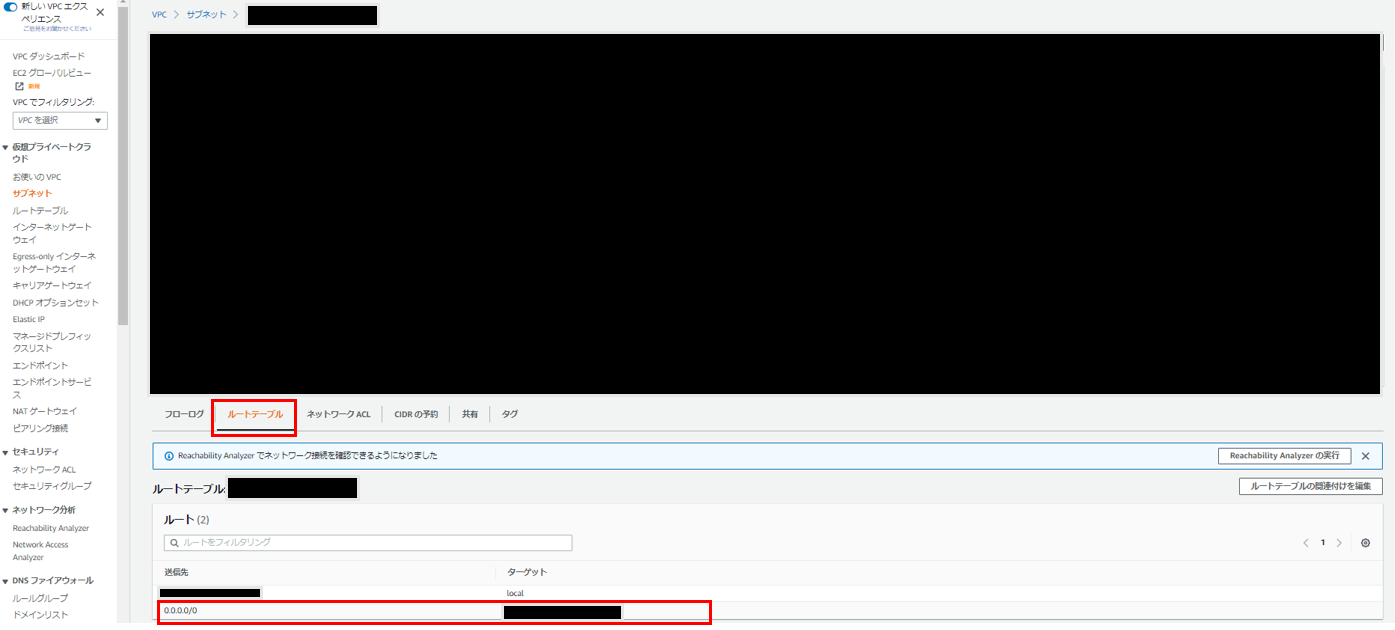Viewport: 1395px width, 630px height.
Task: Click the サブネット breadcrumb link
Action: tap(206, 15)
